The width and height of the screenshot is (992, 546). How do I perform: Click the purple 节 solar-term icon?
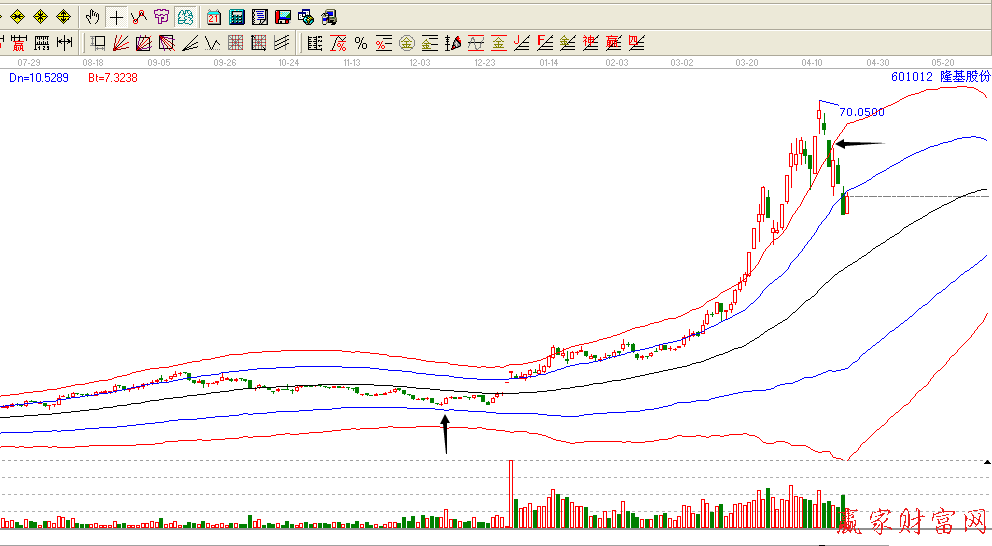pyautogui.click(x=161, y=17)
